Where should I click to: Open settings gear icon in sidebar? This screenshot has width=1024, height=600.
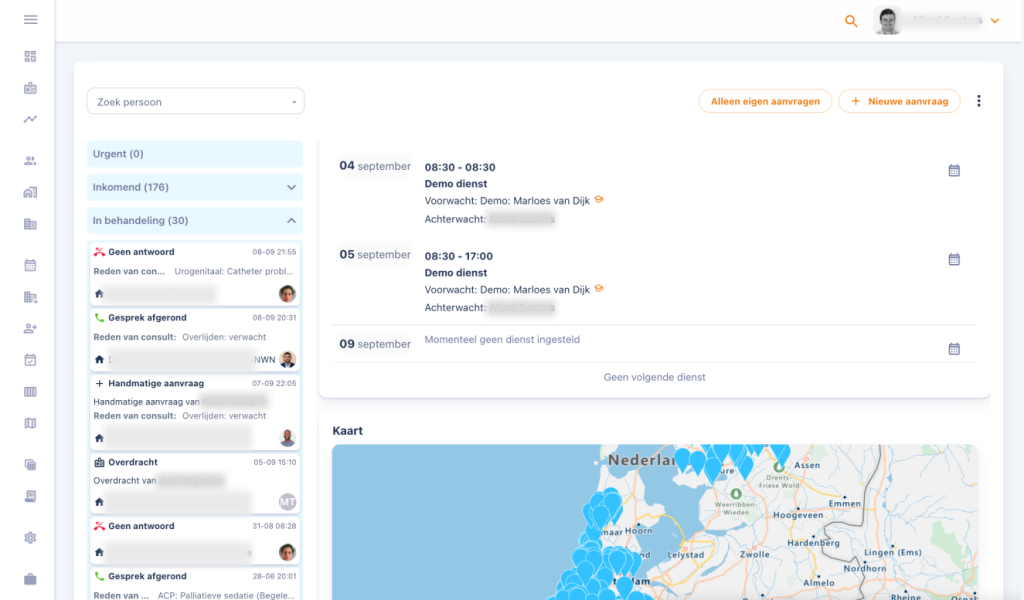point(30,538)
